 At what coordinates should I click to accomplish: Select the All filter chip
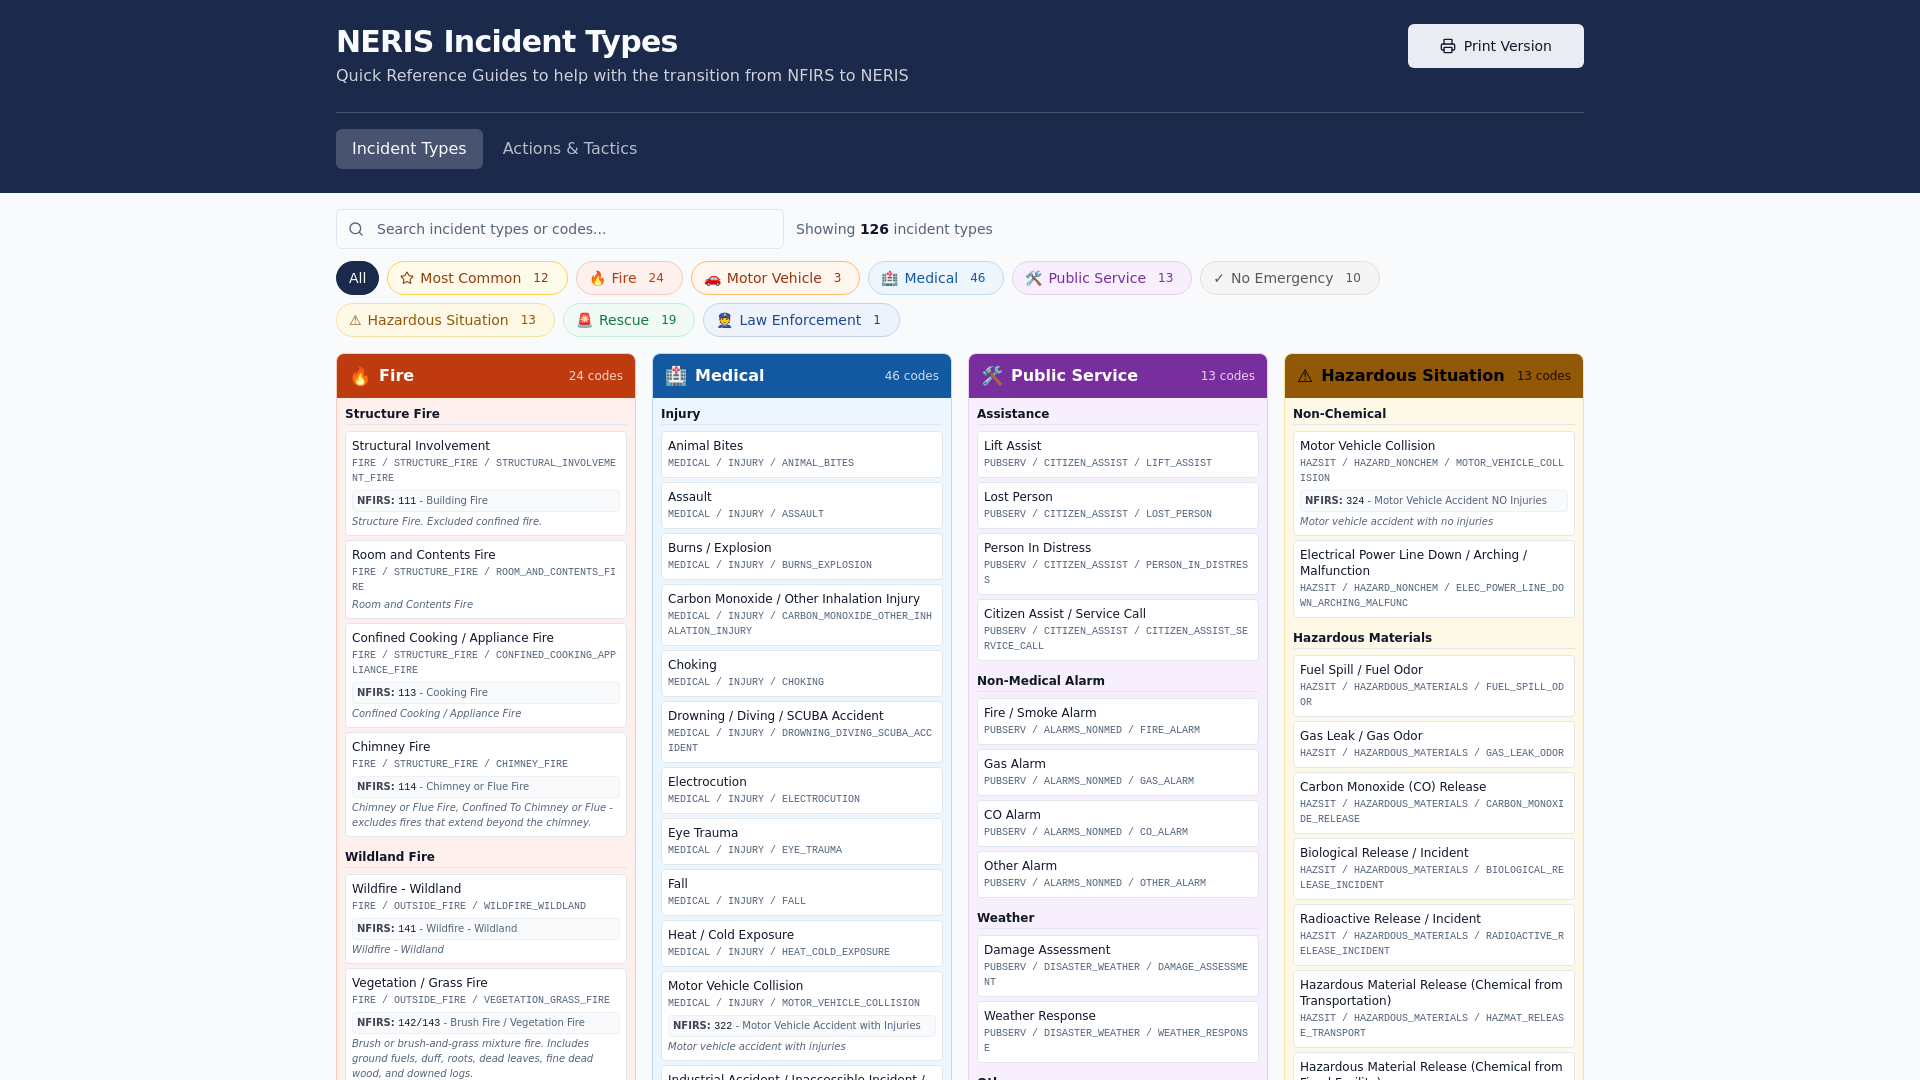(x=357, y=278)
